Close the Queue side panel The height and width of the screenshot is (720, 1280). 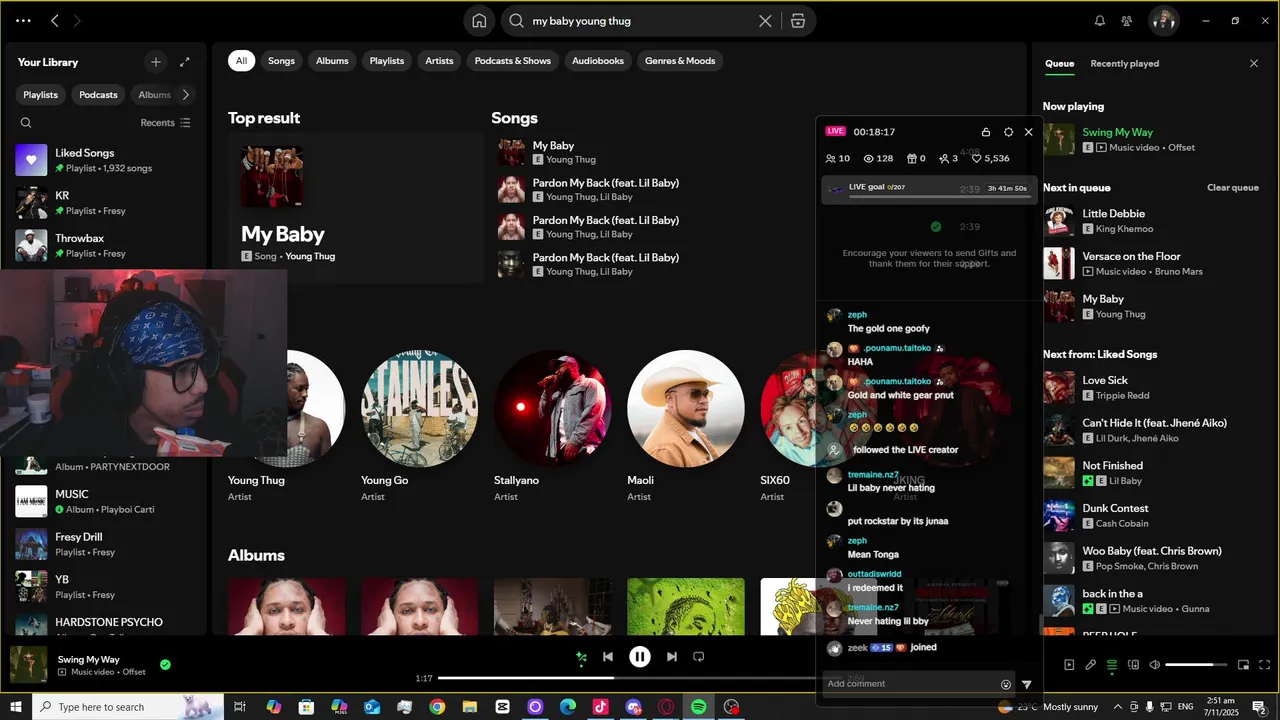1254,64
